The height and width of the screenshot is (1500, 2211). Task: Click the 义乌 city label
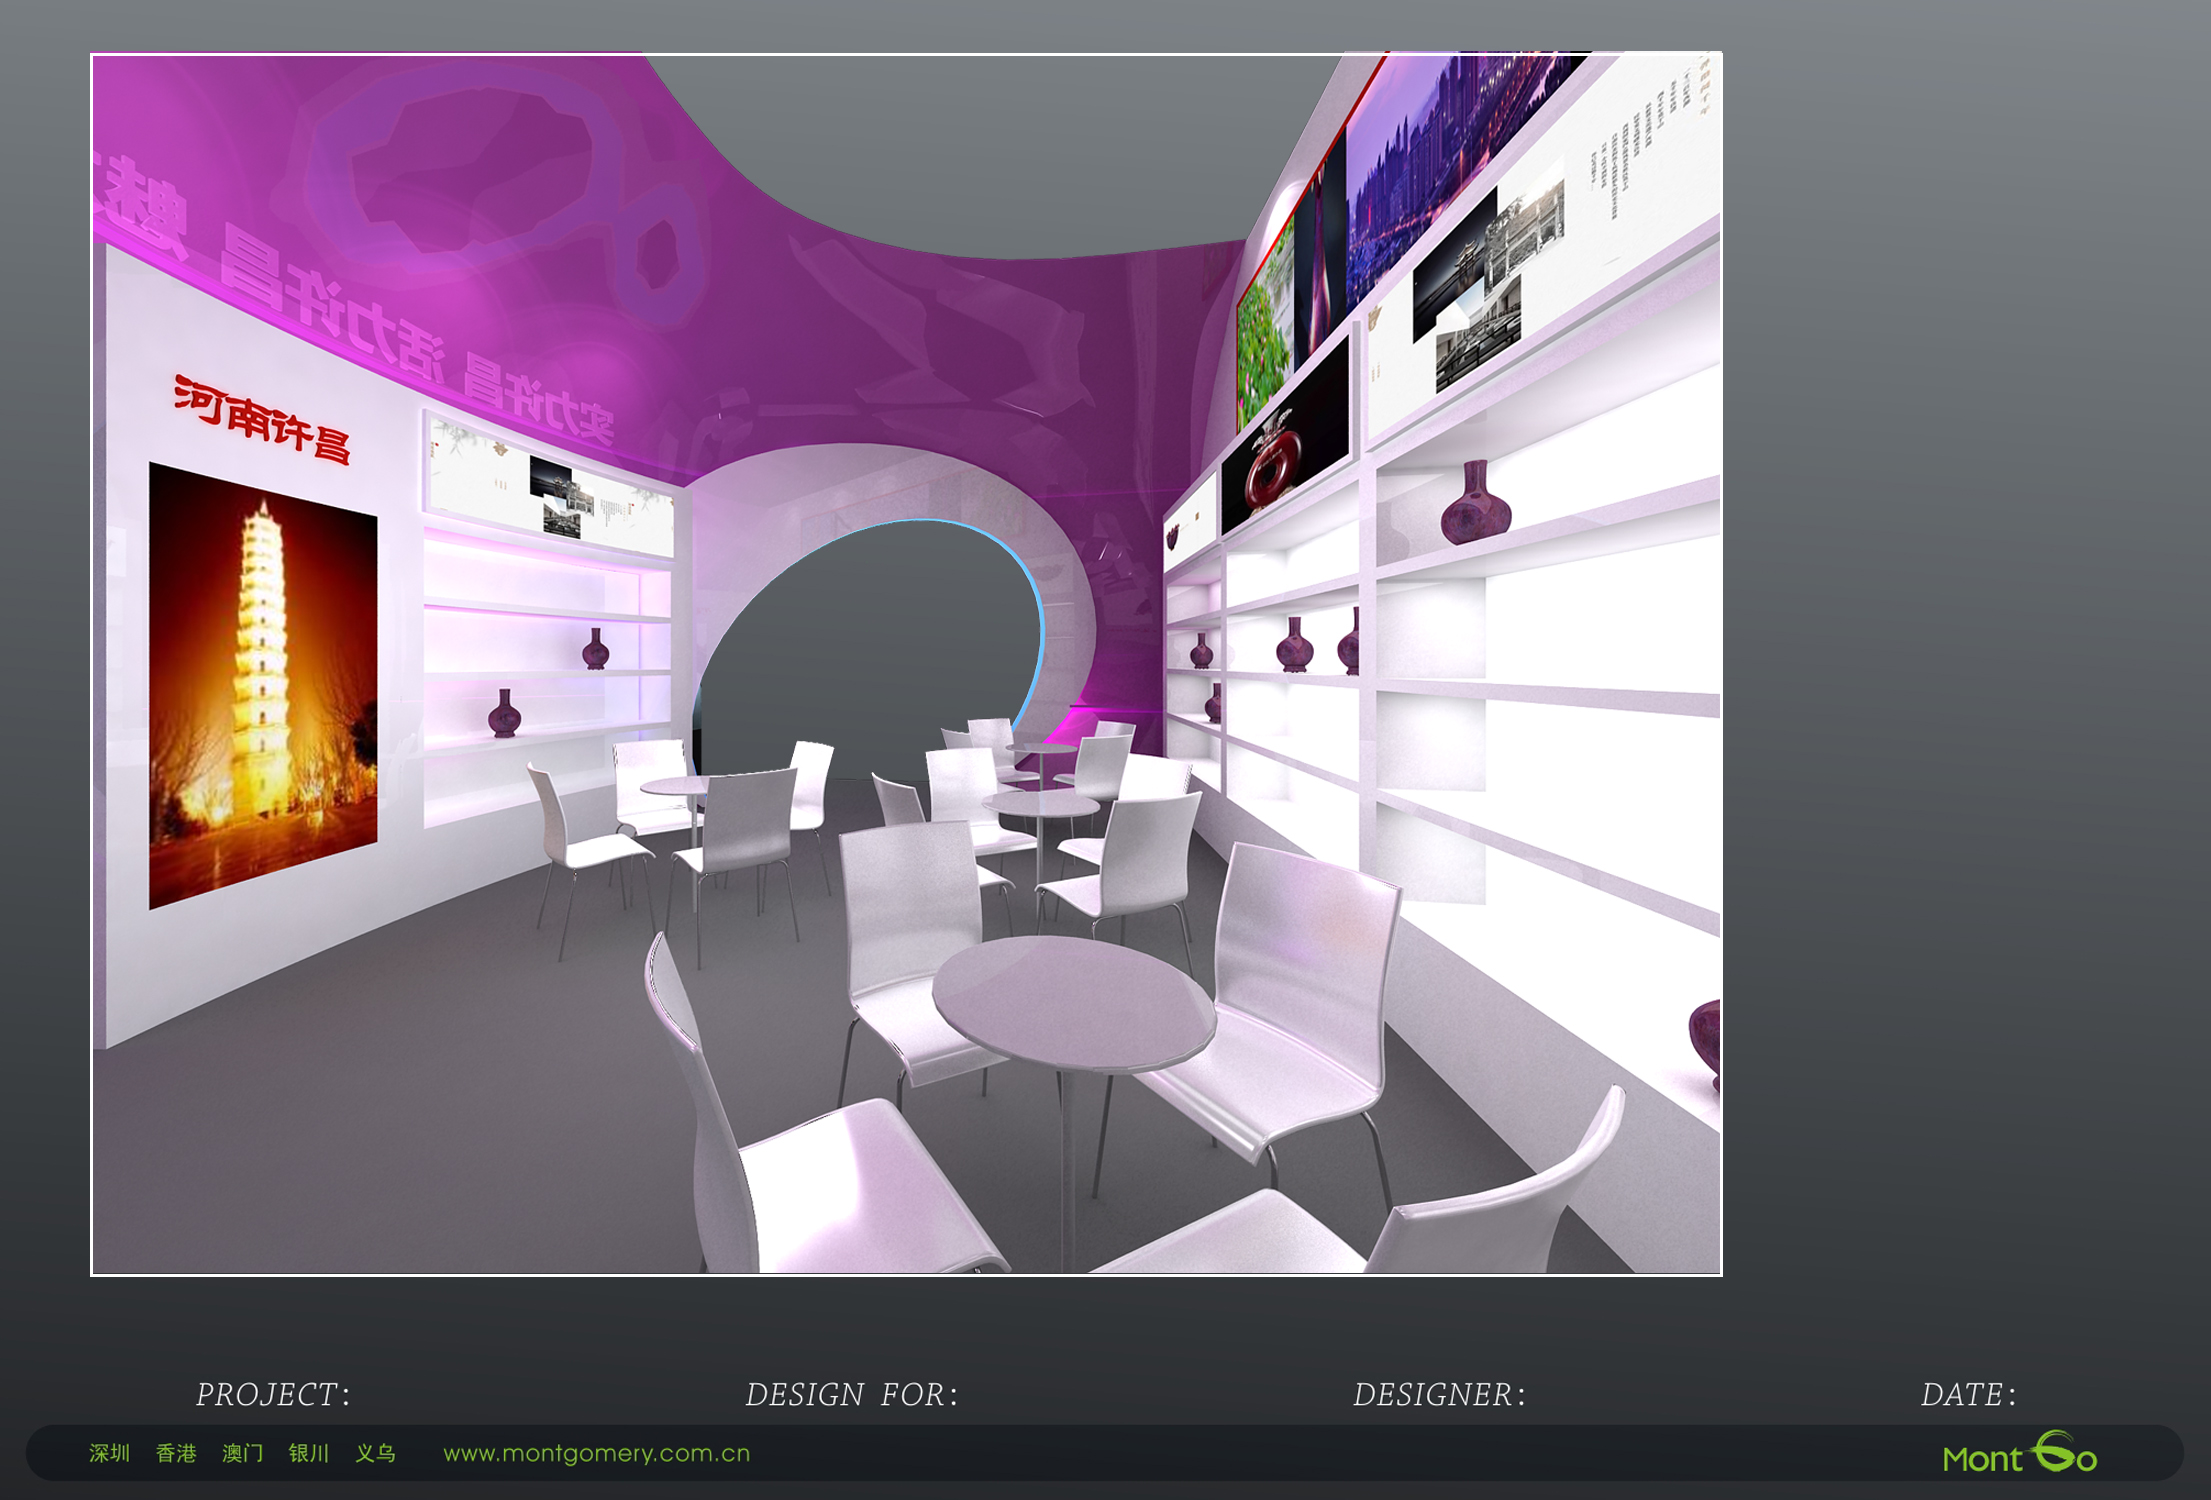click(376, 1453)
